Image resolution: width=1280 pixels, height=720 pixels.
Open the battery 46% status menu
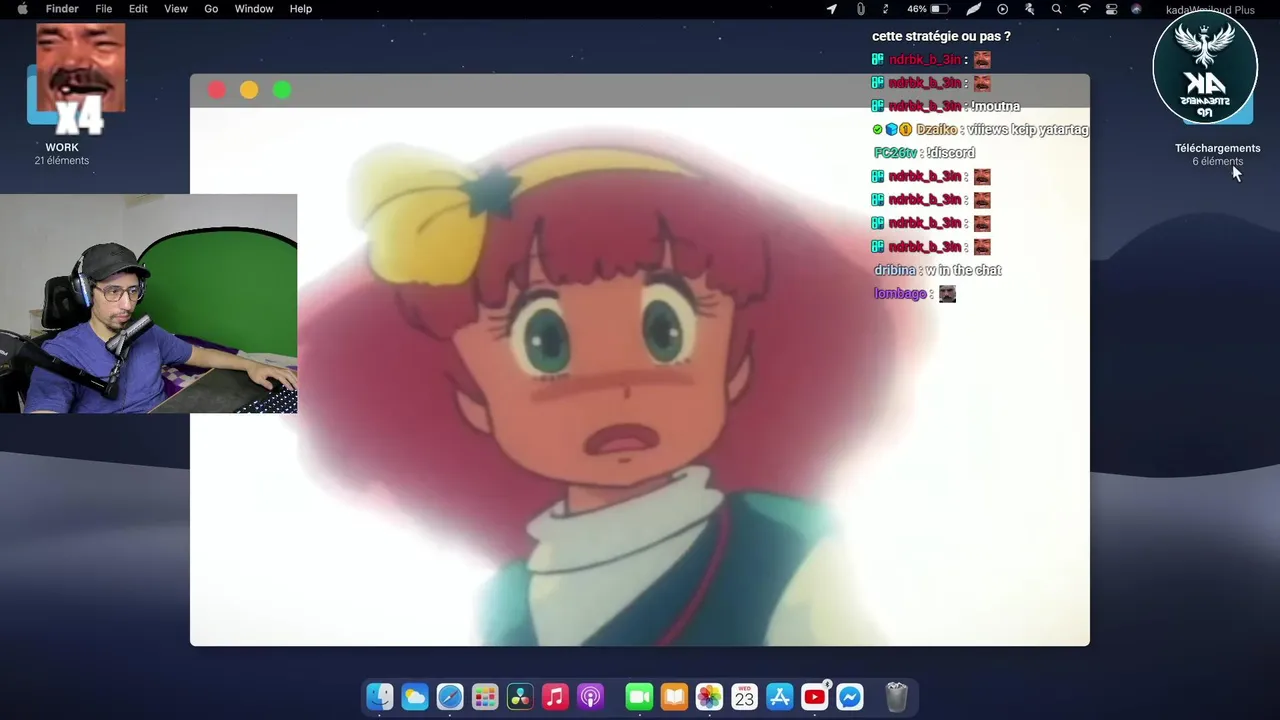pos(928,9)
